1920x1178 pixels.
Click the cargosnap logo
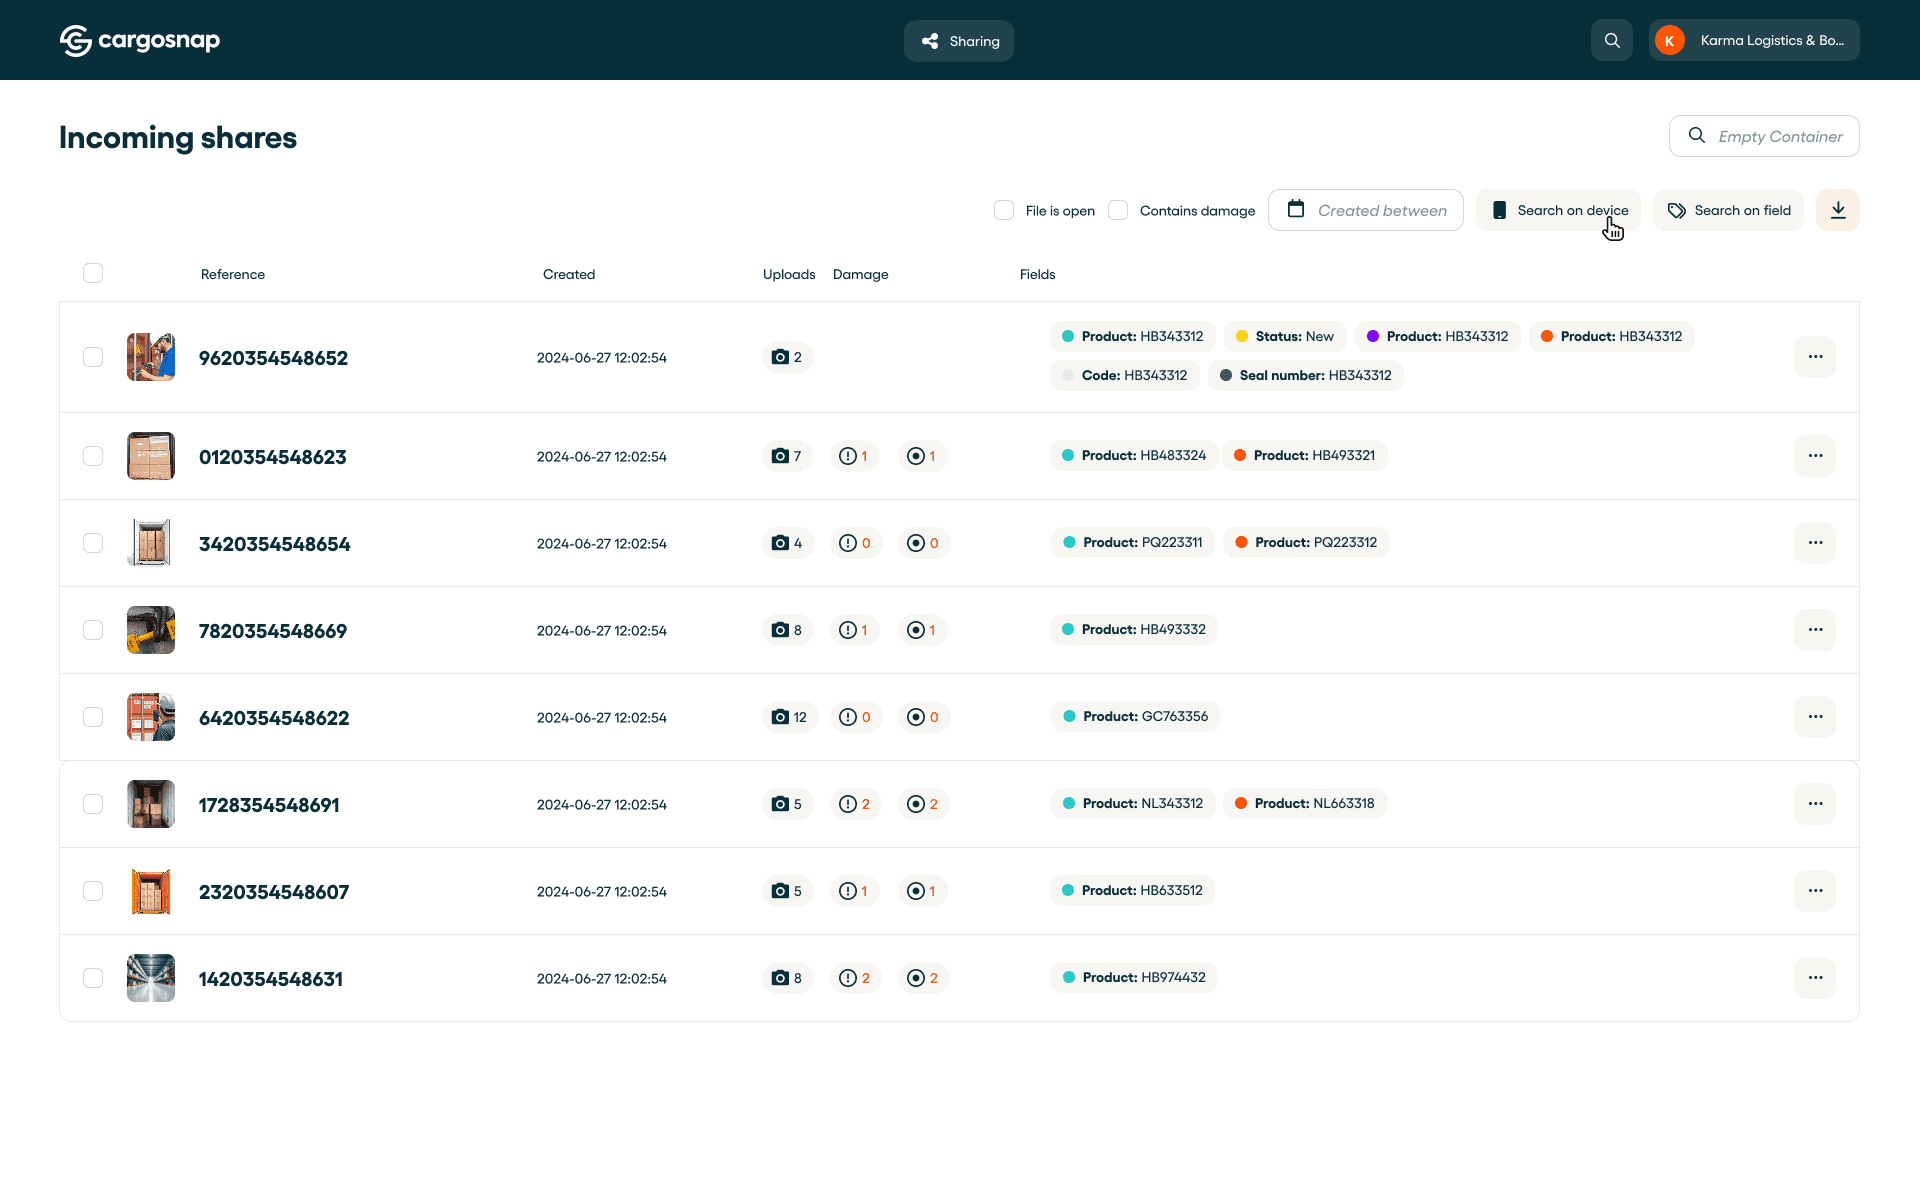[x=140, y=41]
